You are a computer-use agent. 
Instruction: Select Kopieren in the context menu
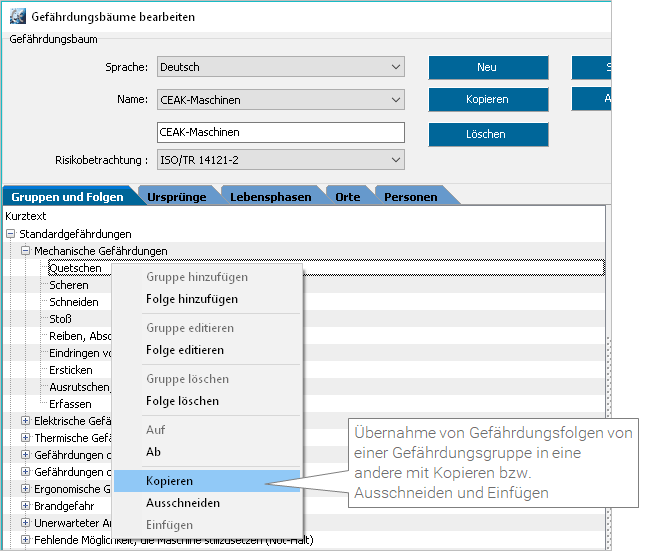tap(169, 481)
